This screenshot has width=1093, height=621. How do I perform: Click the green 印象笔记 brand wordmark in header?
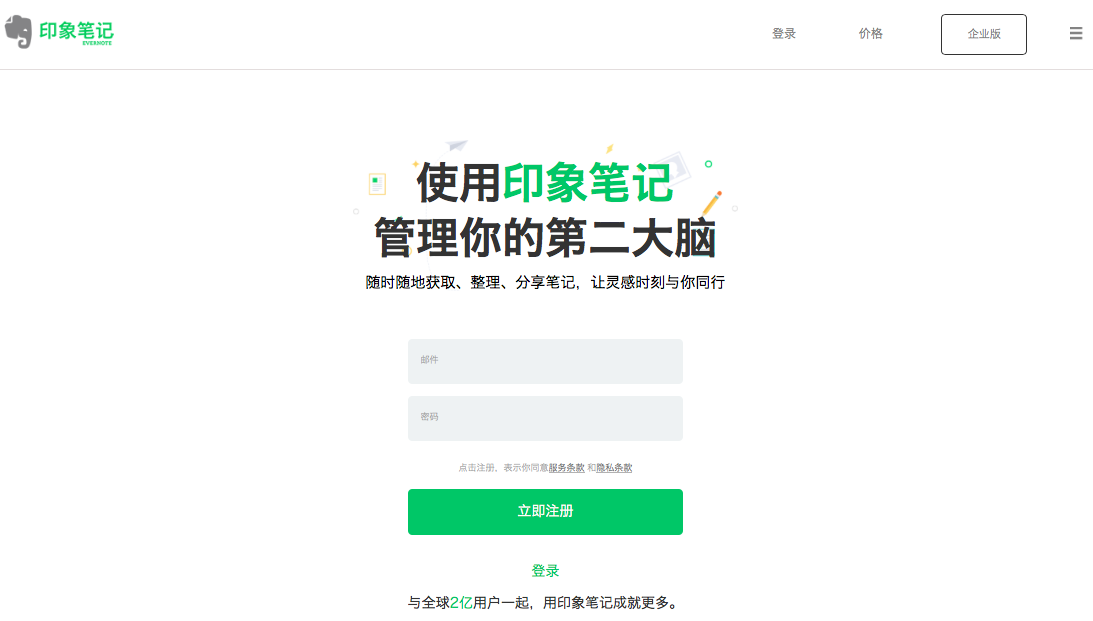(x=76, y=31)
